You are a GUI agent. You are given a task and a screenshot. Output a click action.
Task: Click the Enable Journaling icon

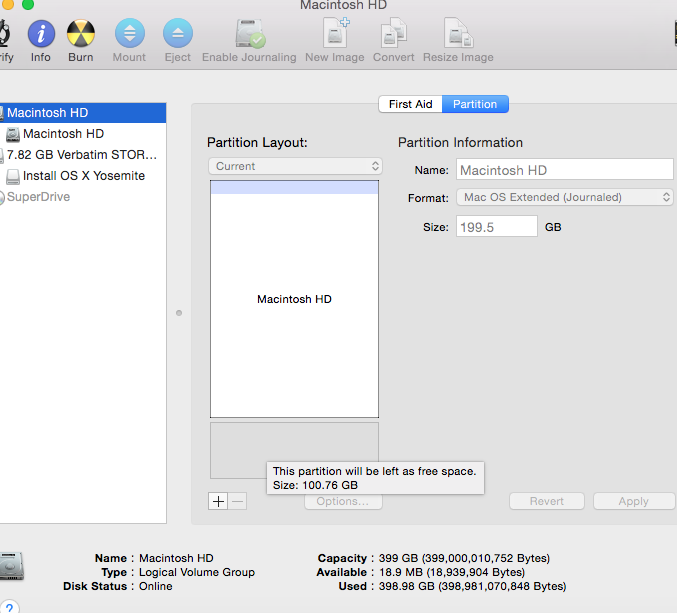click(x=250, y=33)
